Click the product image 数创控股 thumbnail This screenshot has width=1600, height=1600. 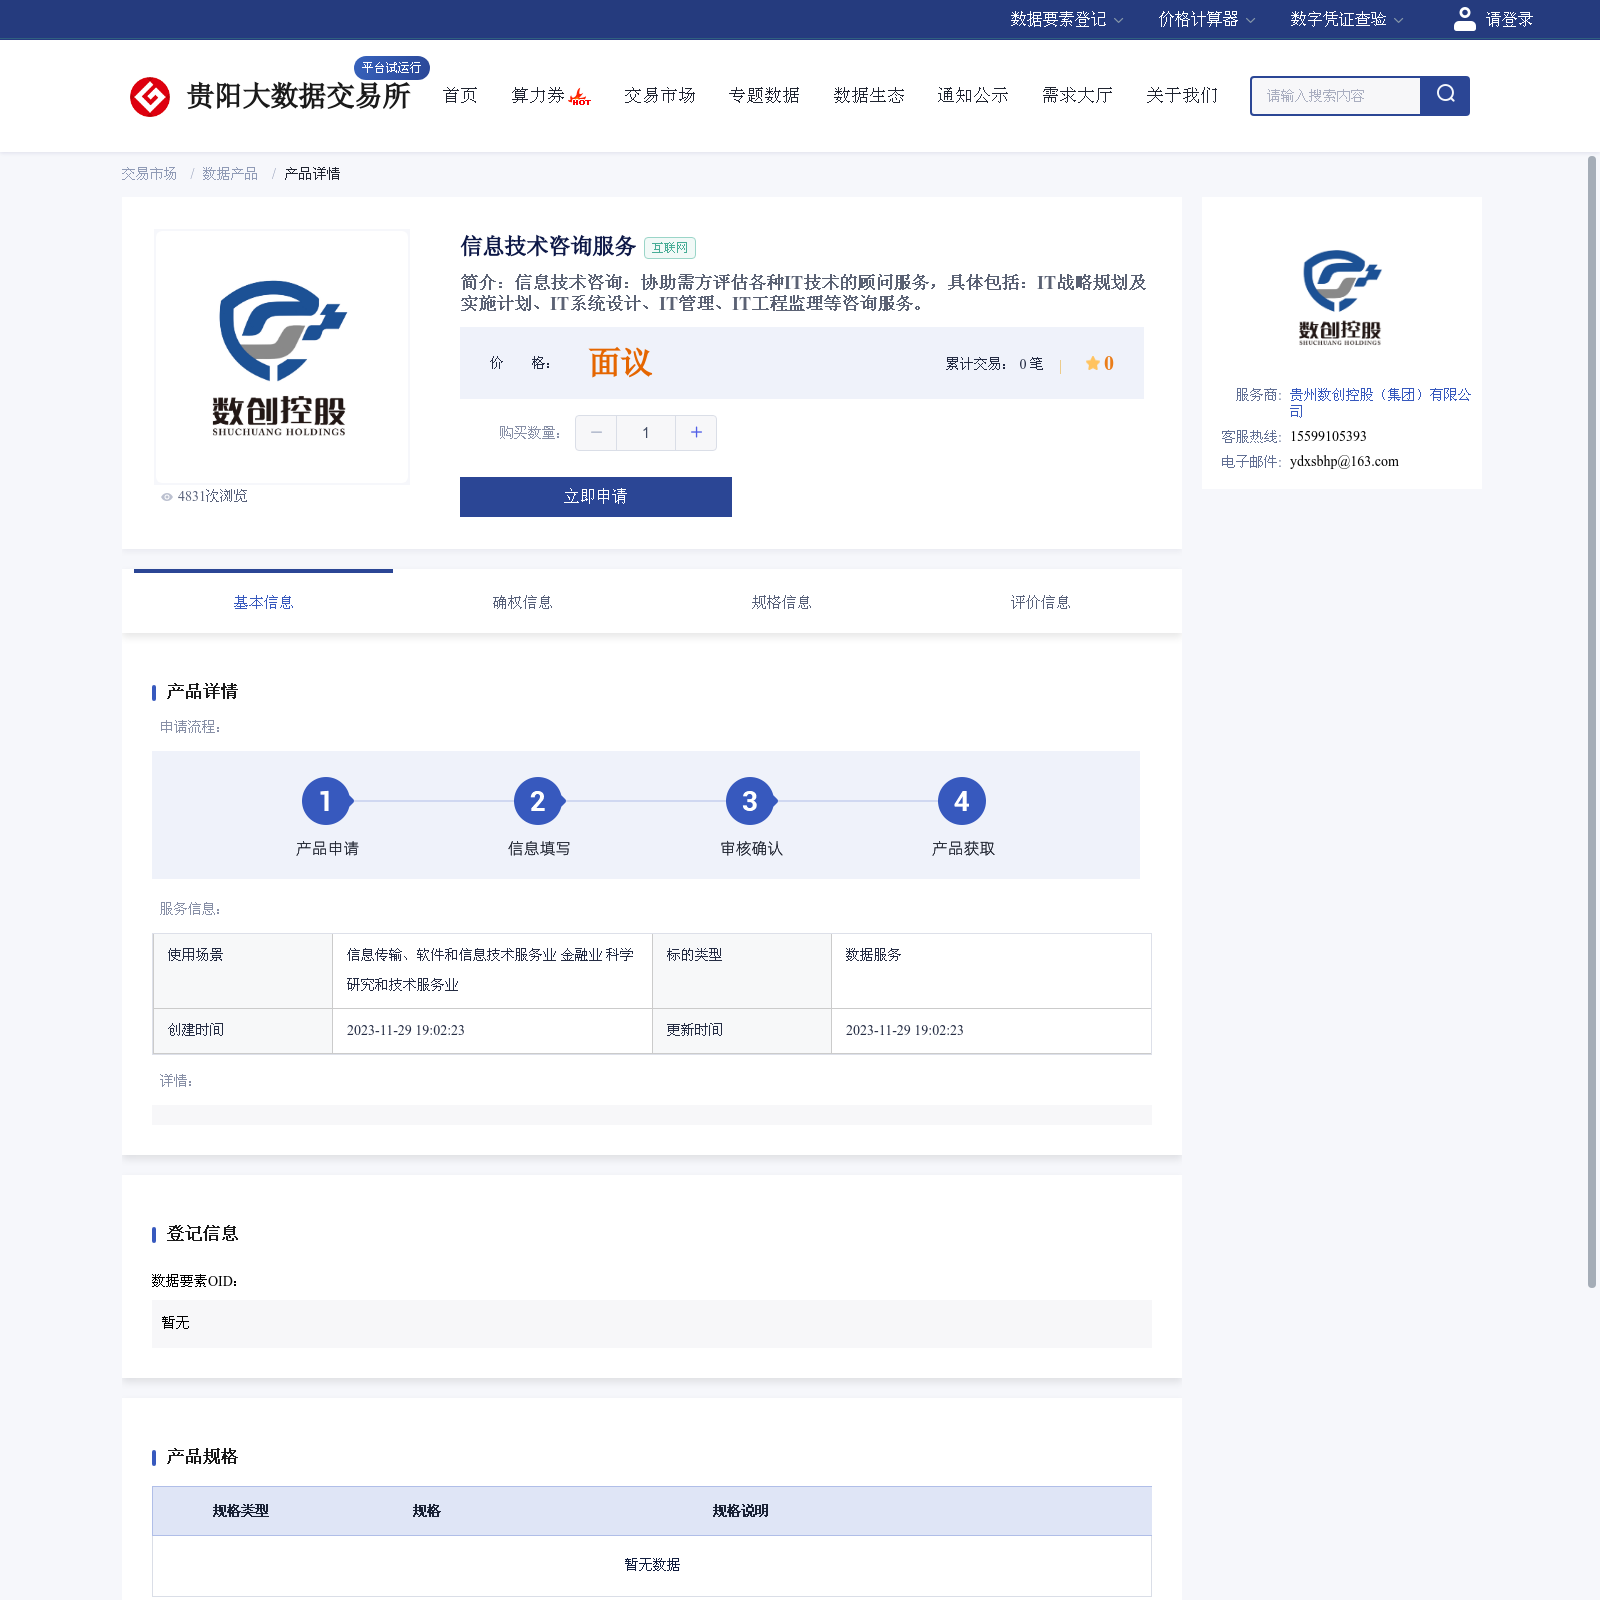pyautogui.click(x=282, y=357)
